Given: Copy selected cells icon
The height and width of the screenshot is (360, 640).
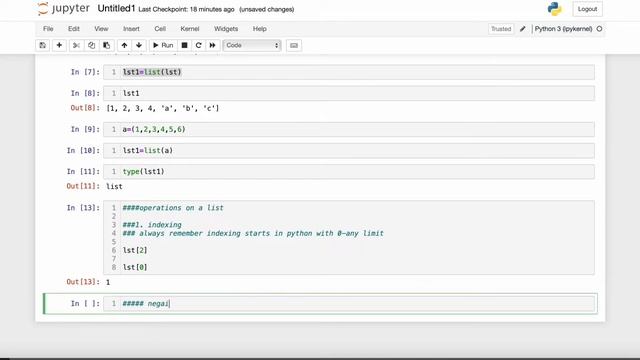Looking at the screenshot, I should click(x=91, y=45).
